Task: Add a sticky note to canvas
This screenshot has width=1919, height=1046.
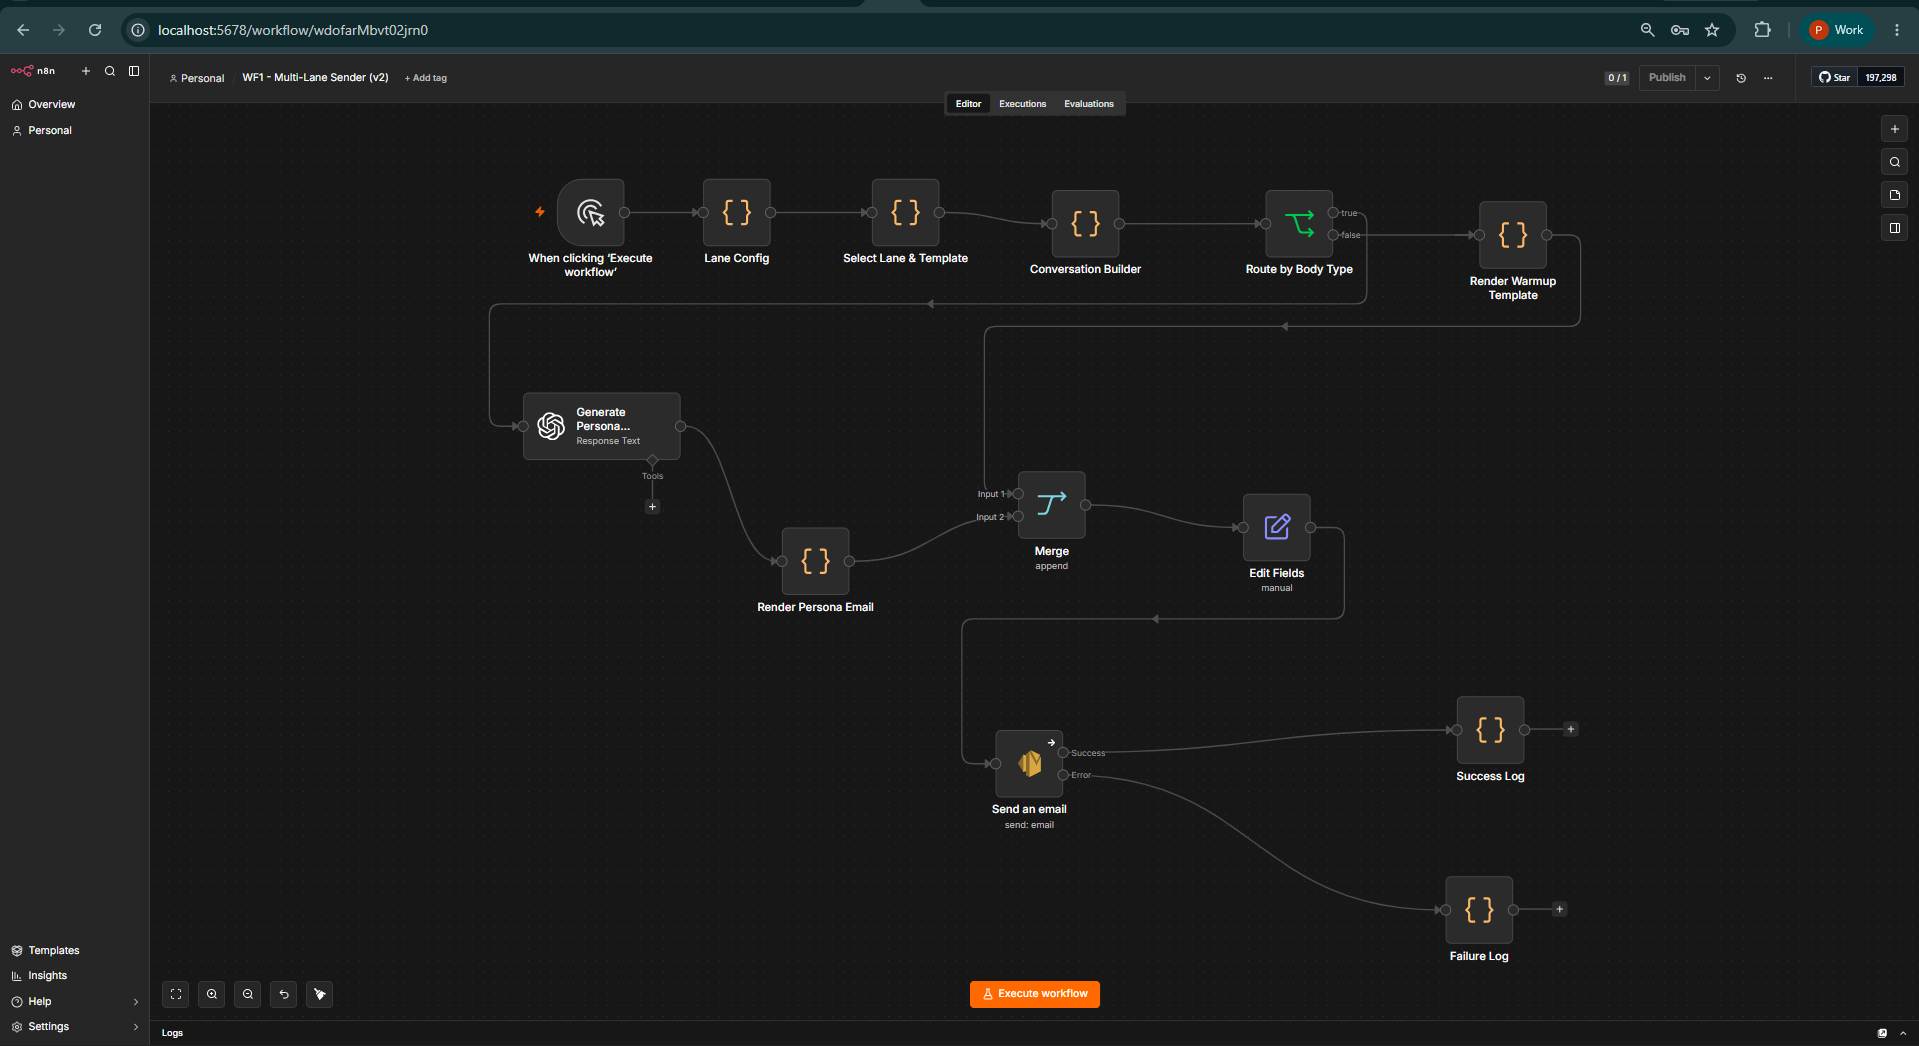Action: [x=1894, y=195]
